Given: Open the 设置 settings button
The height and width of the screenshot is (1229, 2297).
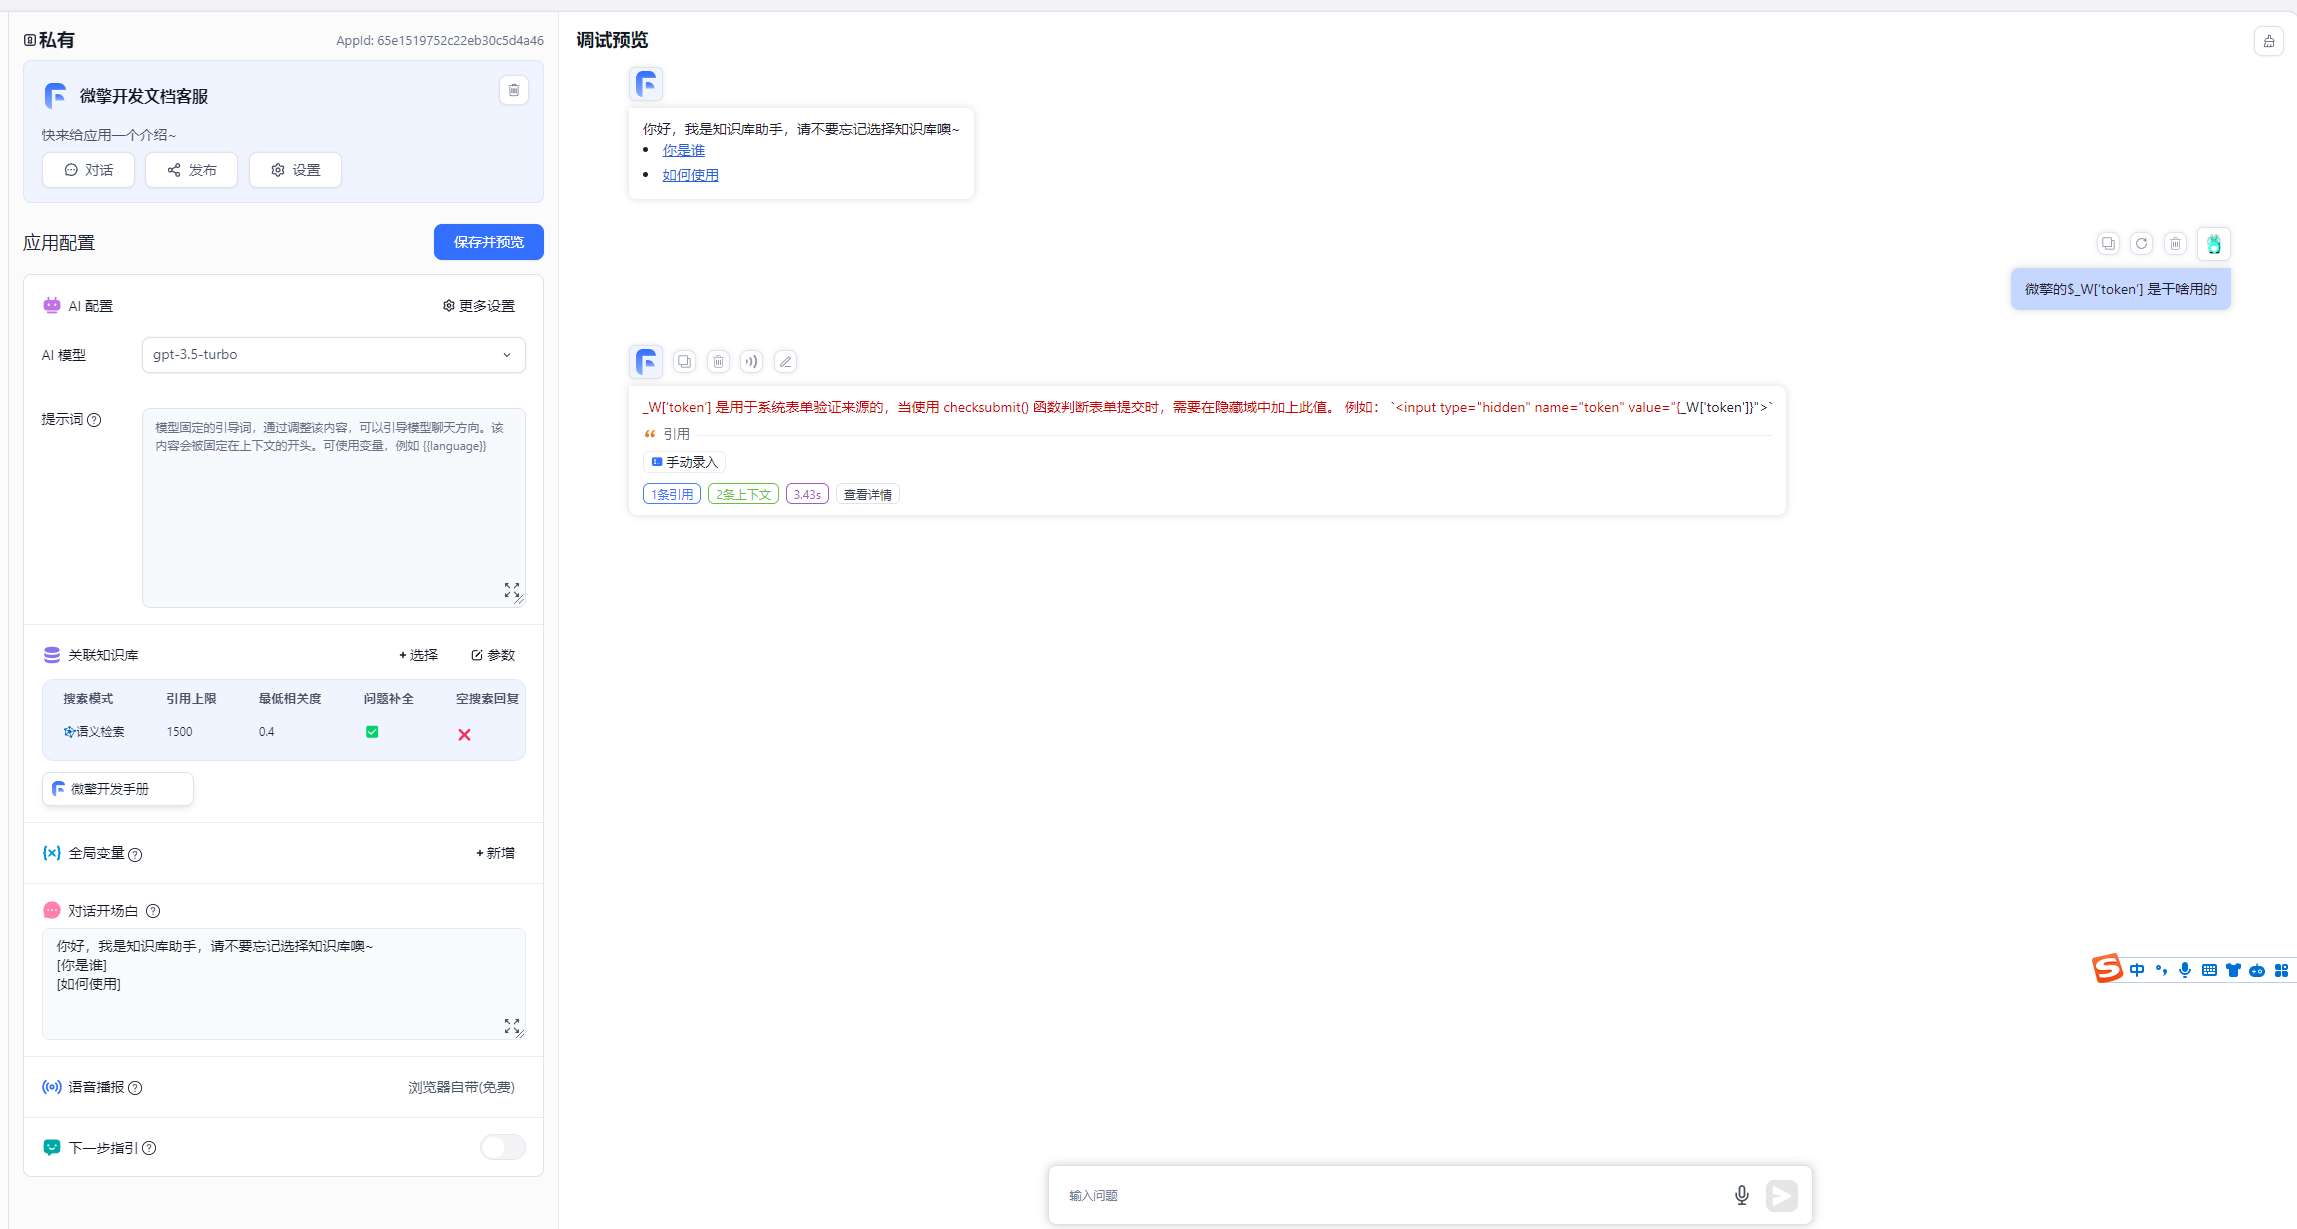Looking at the screenshot, I should coord(295,170).
